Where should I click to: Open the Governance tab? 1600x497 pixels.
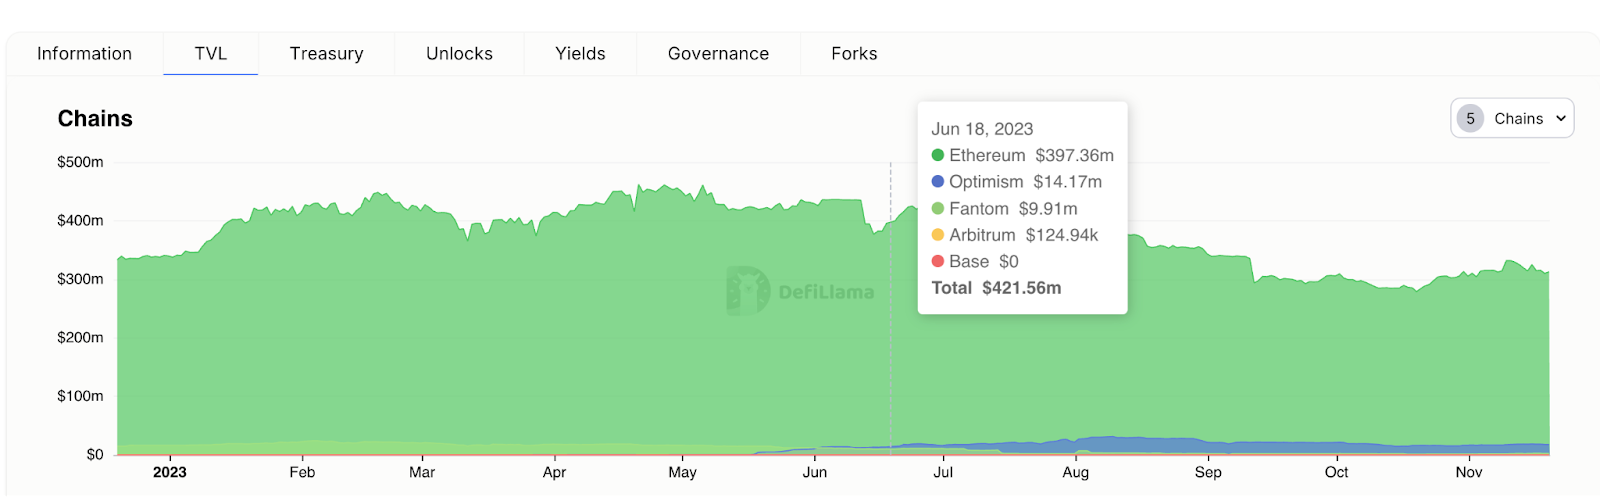(718, 54)
